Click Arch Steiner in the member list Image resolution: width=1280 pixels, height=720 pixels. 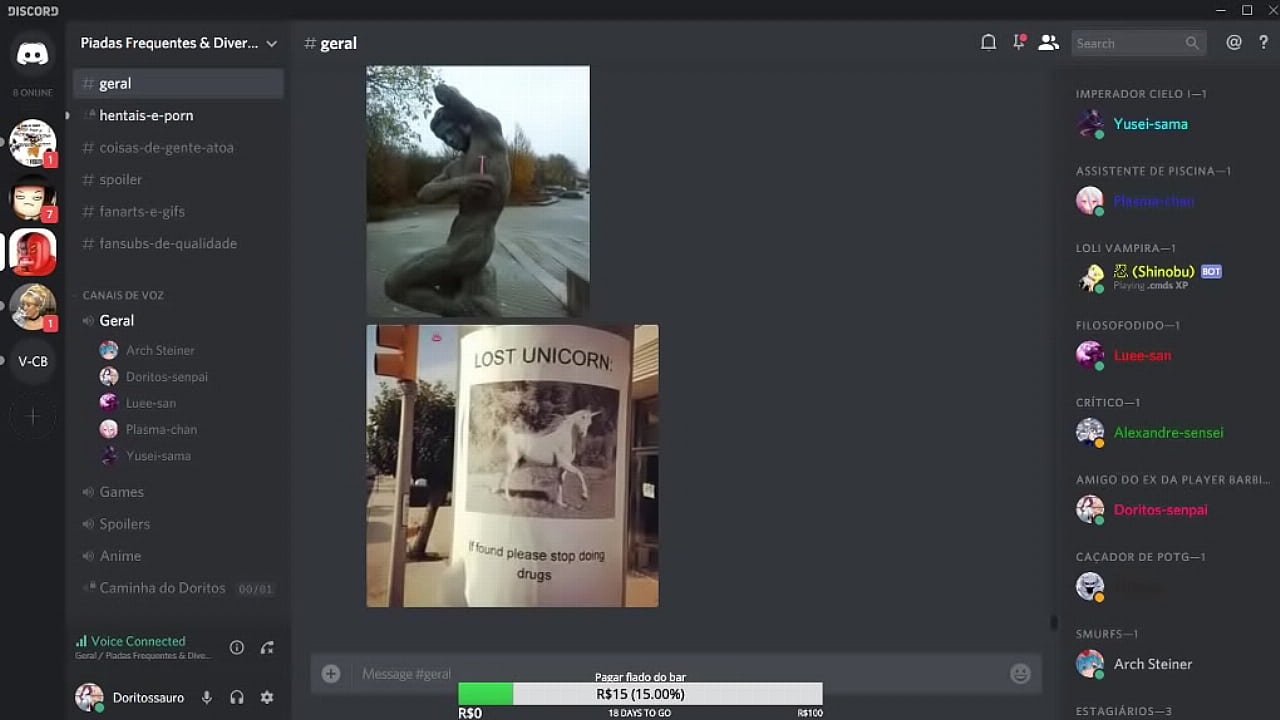[1152, 664]
